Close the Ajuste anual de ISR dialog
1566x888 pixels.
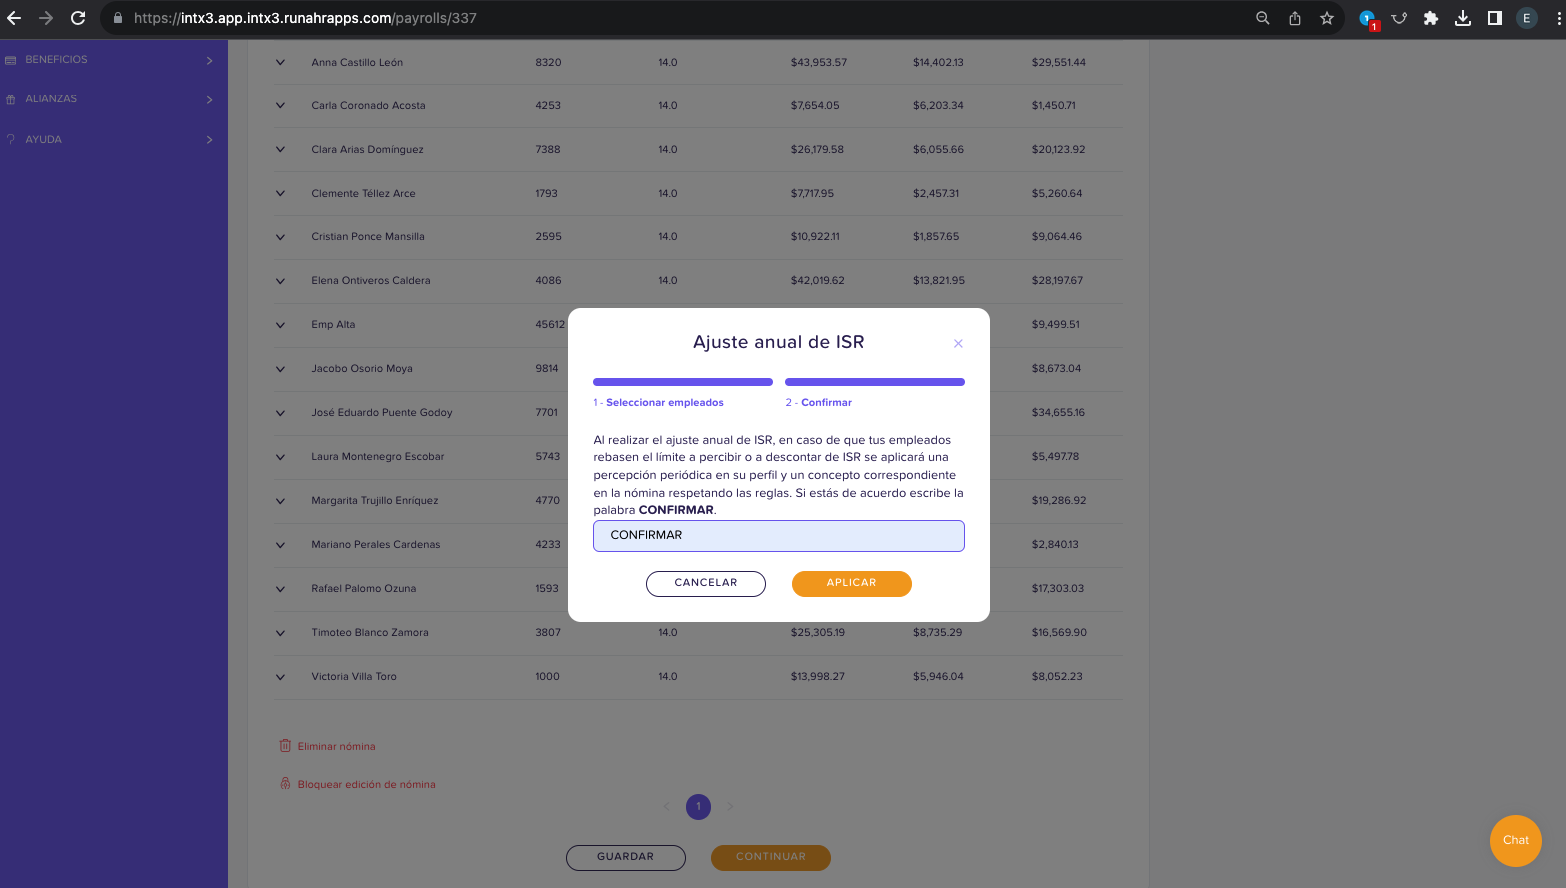(x=958, y=343)
